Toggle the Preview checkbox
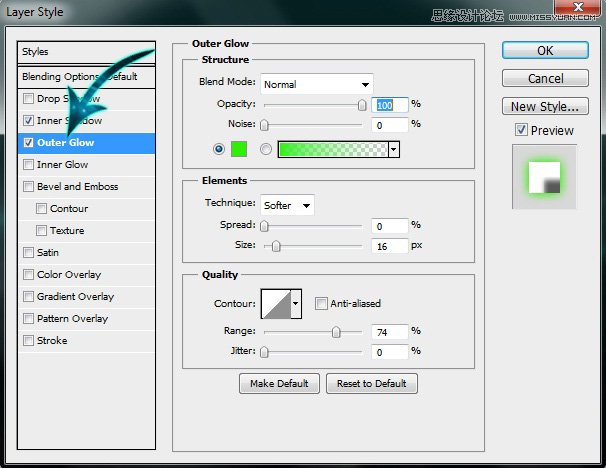 pos(521,130)
